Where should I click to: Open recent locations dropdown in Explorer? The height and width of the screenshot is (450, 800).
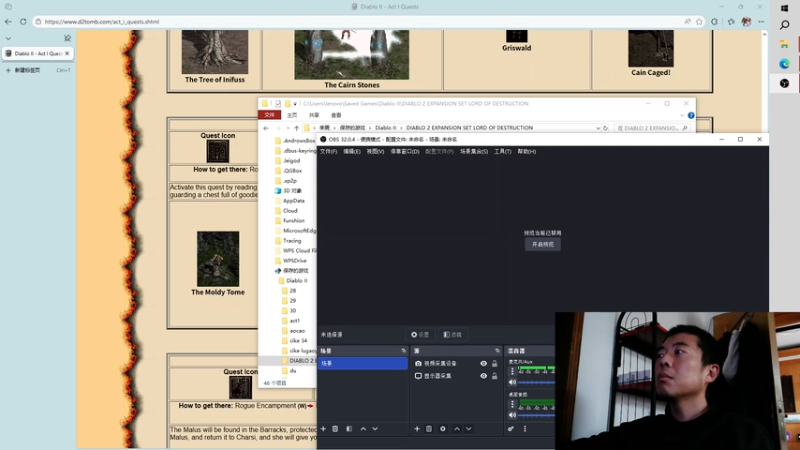point(288,128)
